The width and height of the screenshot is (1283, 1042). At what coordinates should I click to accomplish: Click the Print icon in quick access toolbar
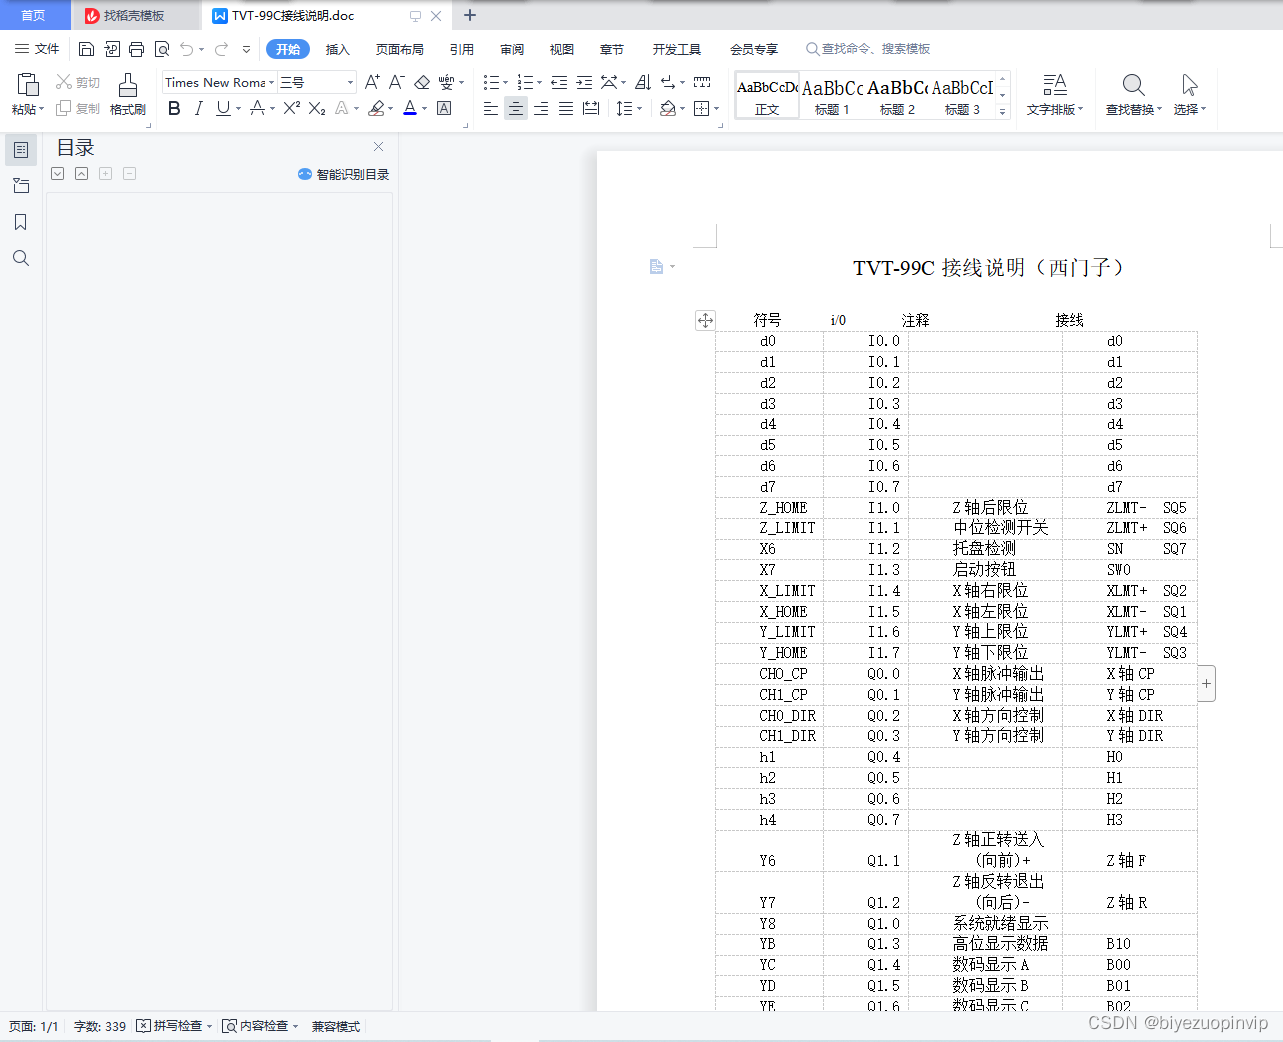point(136,49)
